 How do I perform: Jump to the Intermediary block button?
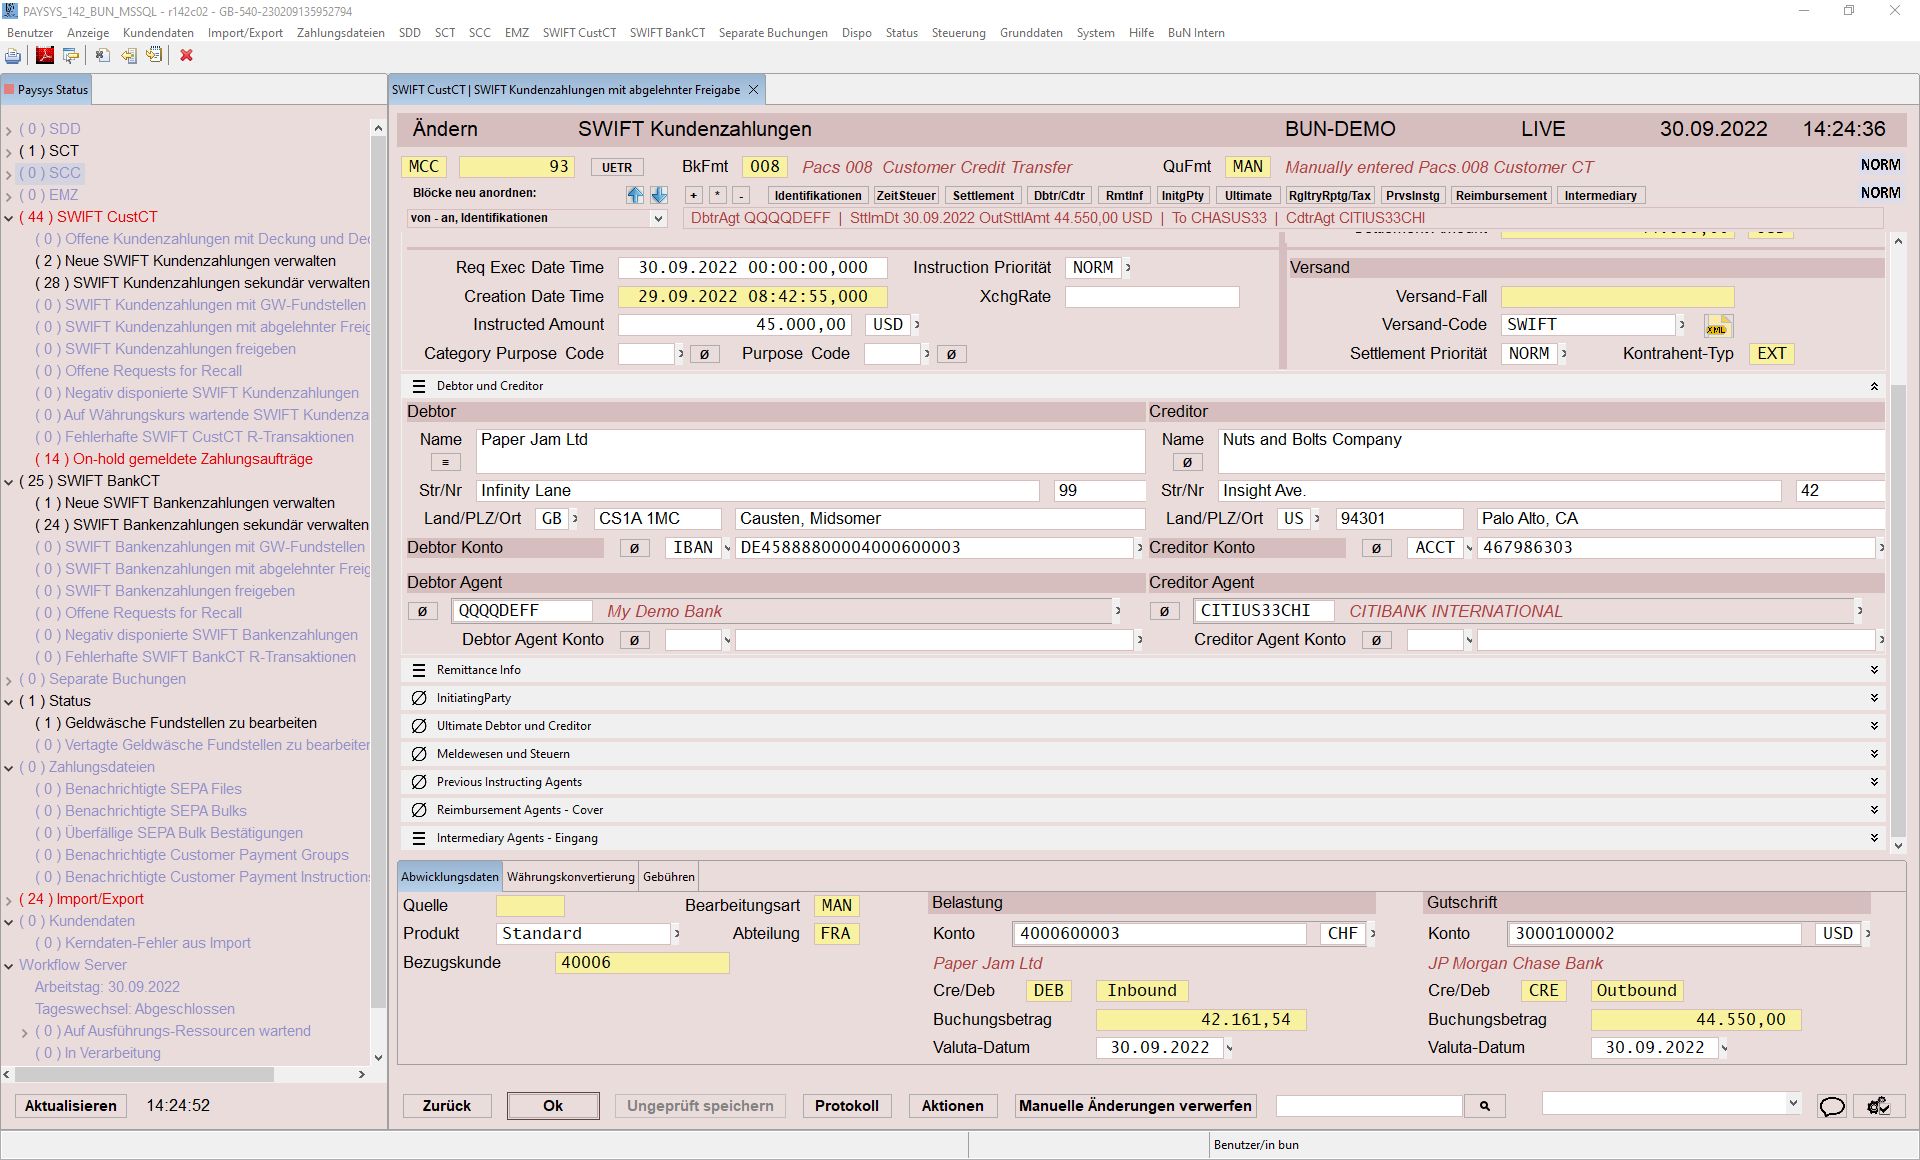click(x=1600, y=196)
